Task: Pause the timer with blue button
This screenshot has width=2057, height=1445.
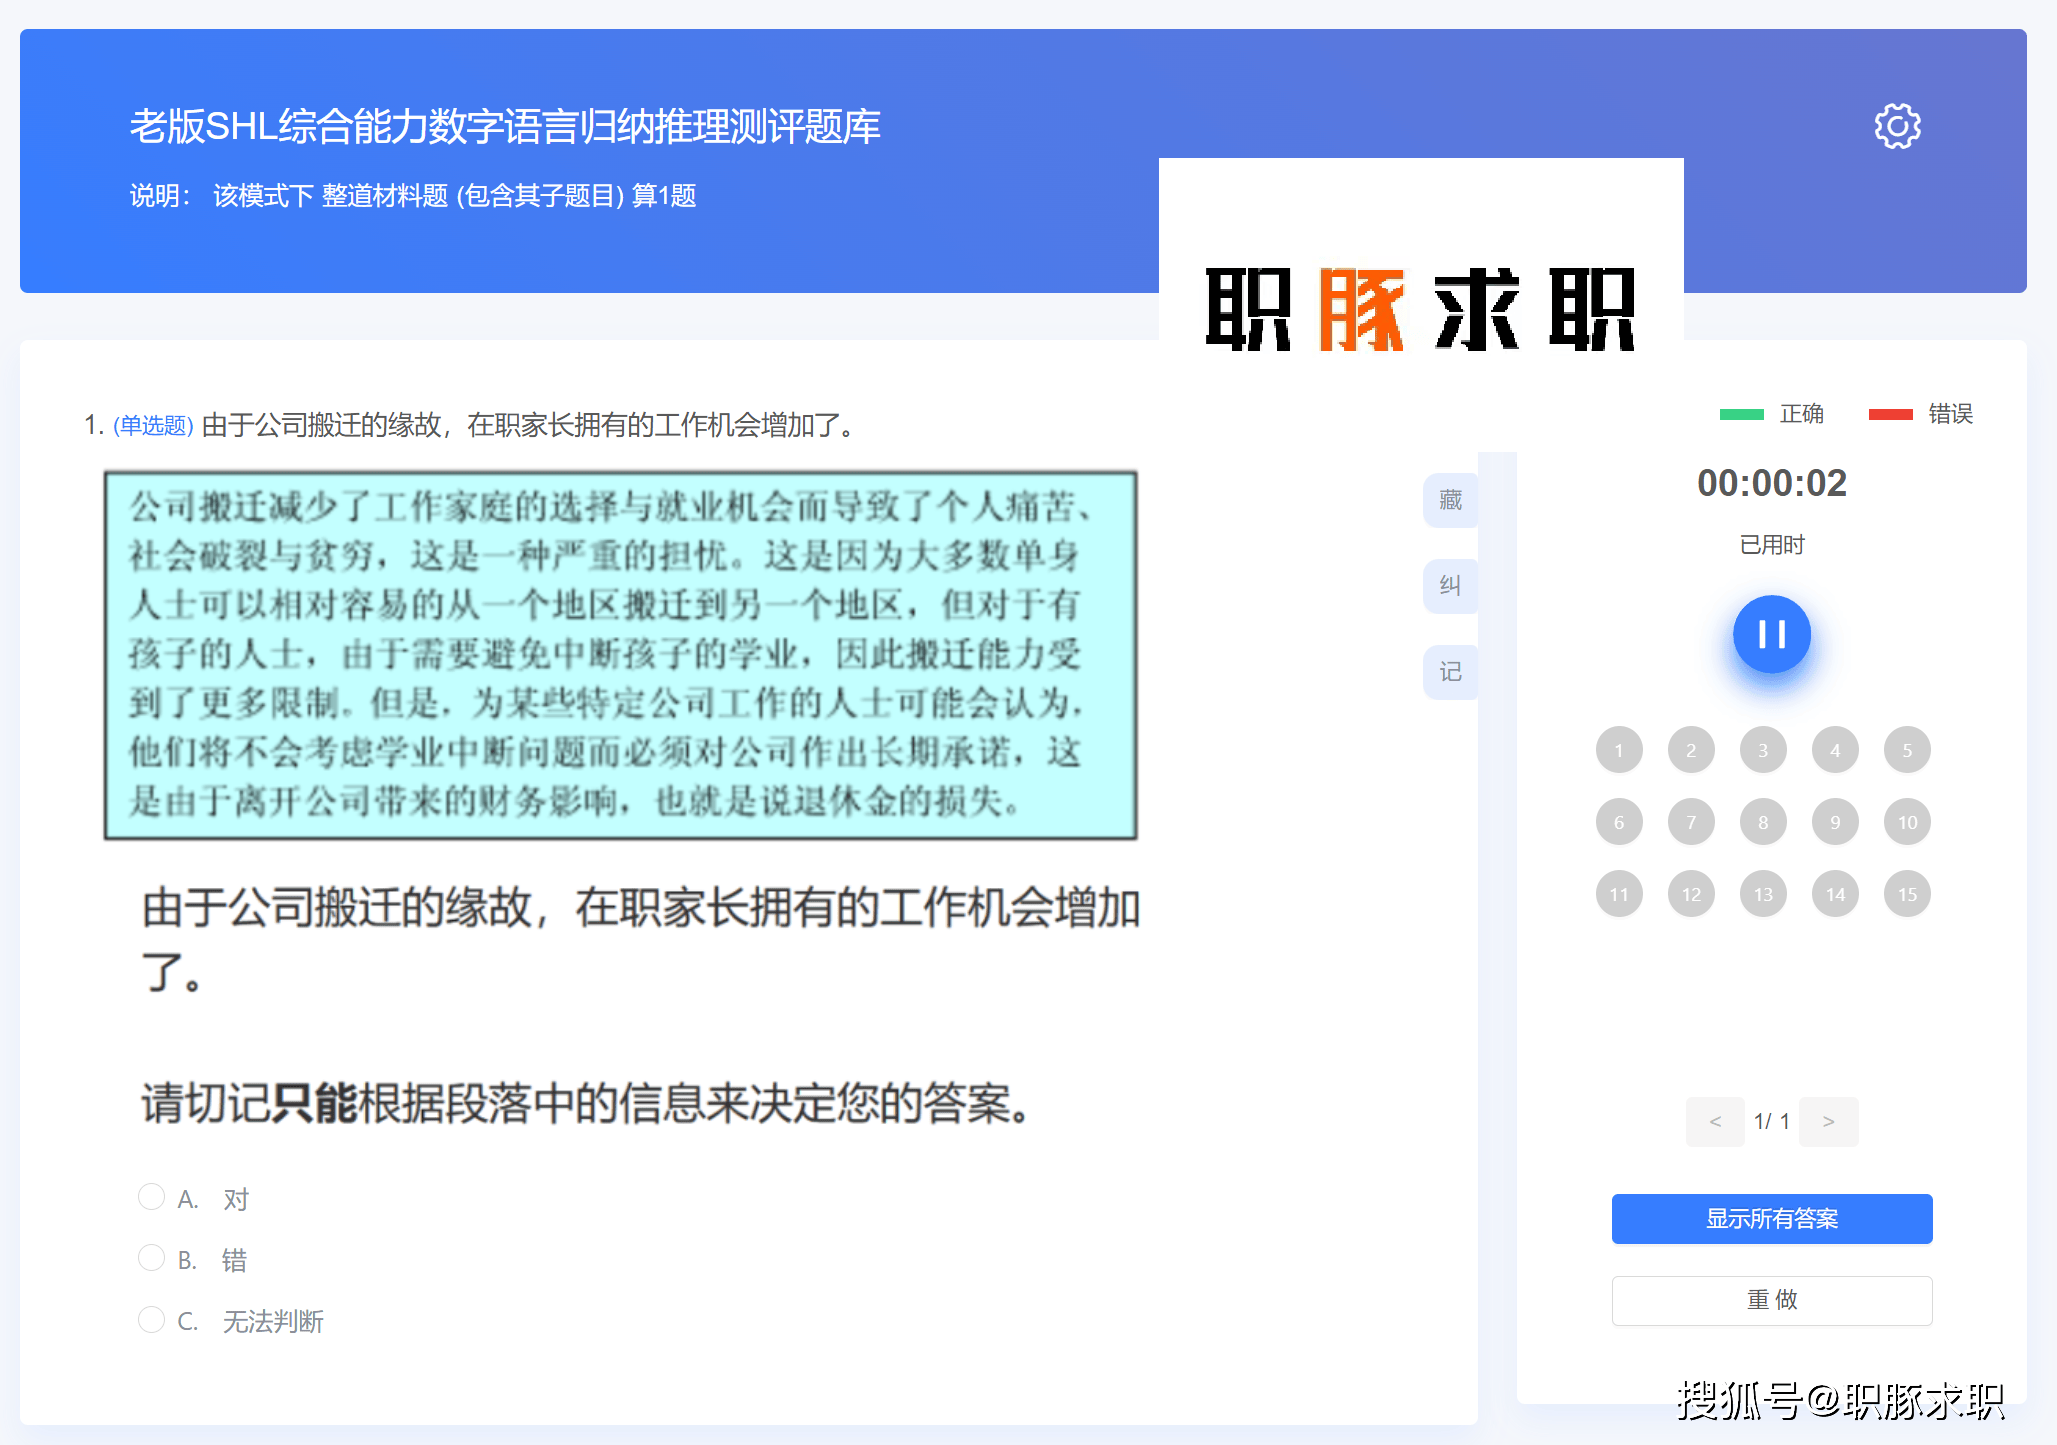Action: pyautogui.click(x=1771, y=634)
